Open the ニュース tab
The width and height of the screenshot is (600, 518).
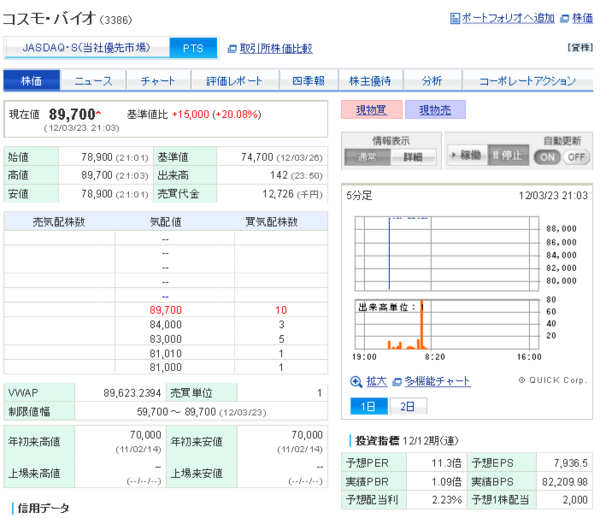pos(93,81)
